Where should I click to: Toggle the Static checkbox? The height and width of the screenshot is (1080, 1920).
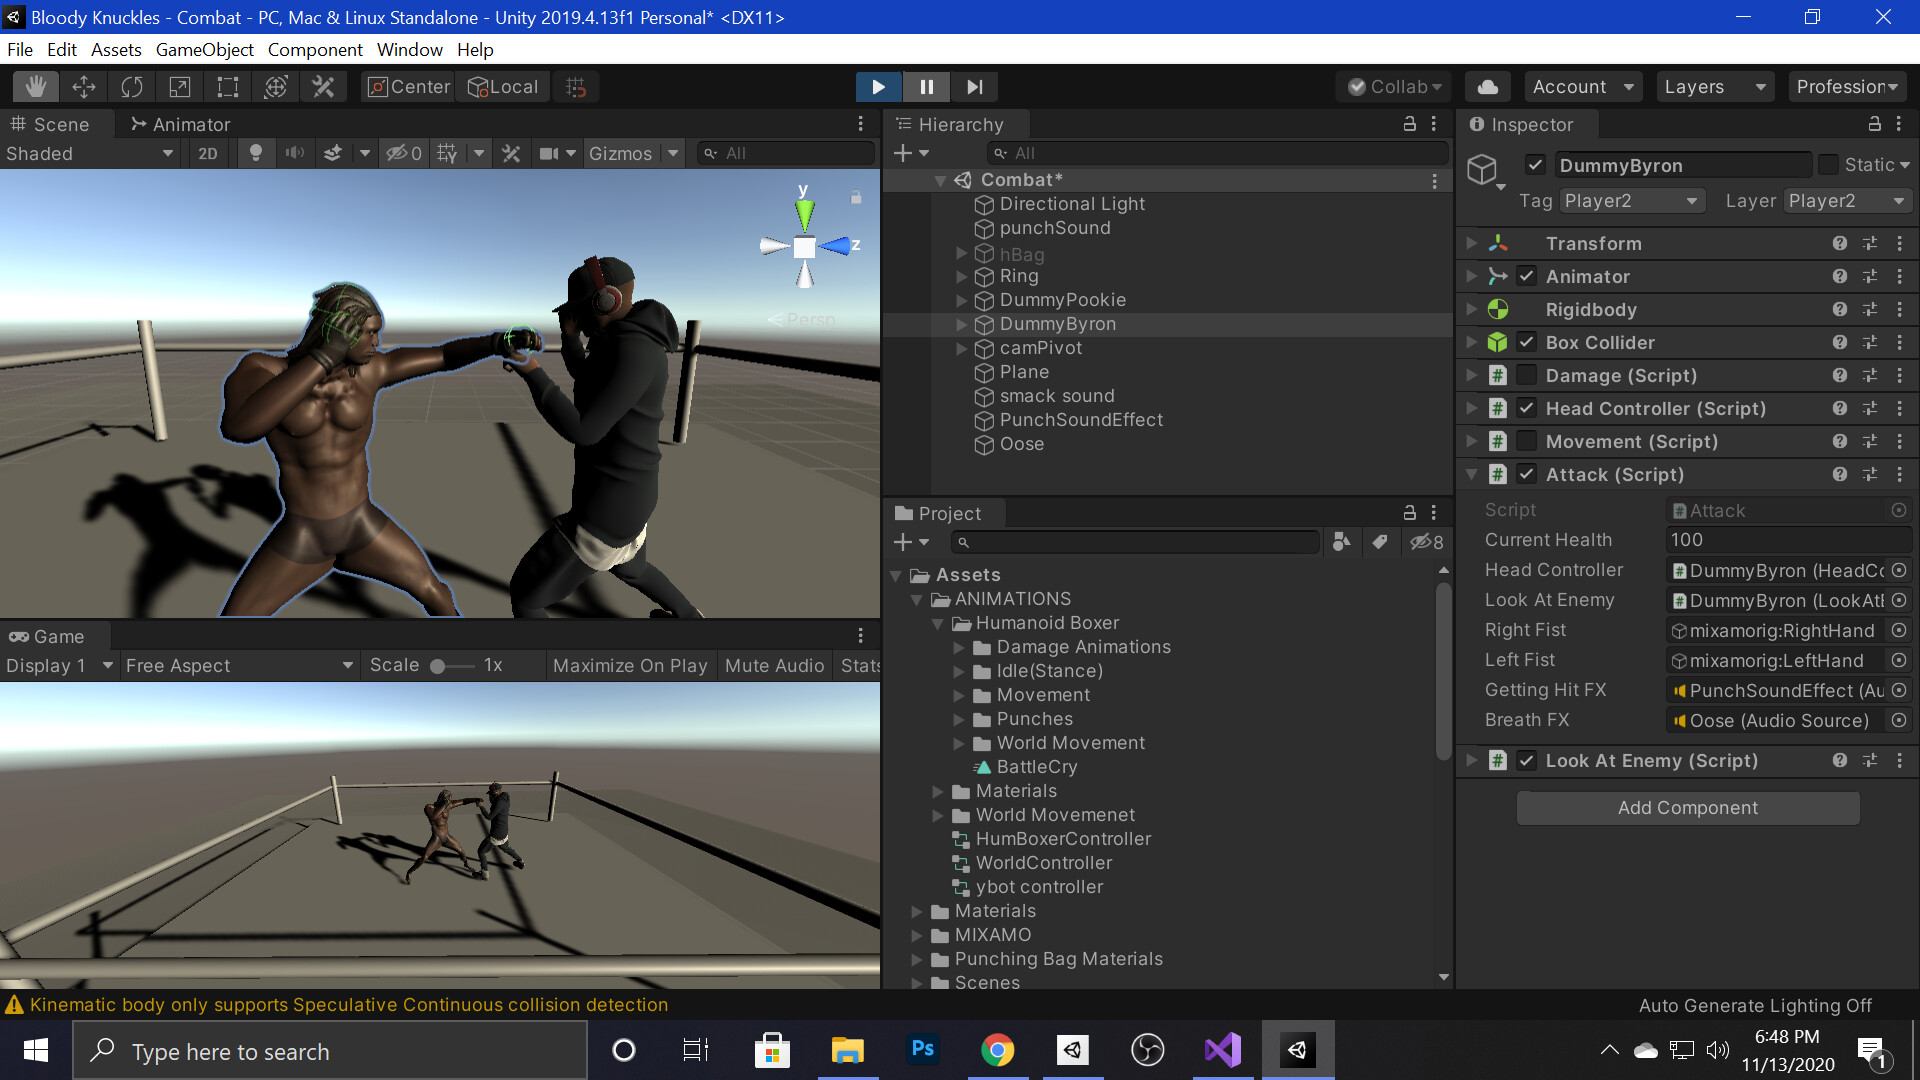point(1828,165)
